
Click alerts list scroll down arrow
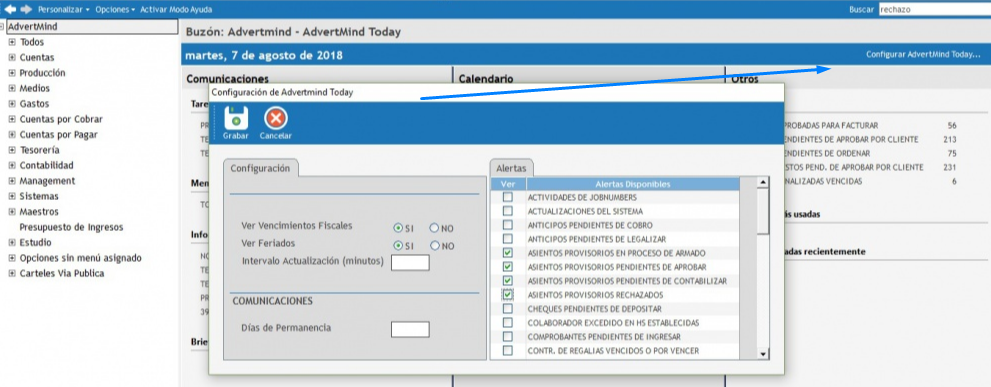point(763,354)
